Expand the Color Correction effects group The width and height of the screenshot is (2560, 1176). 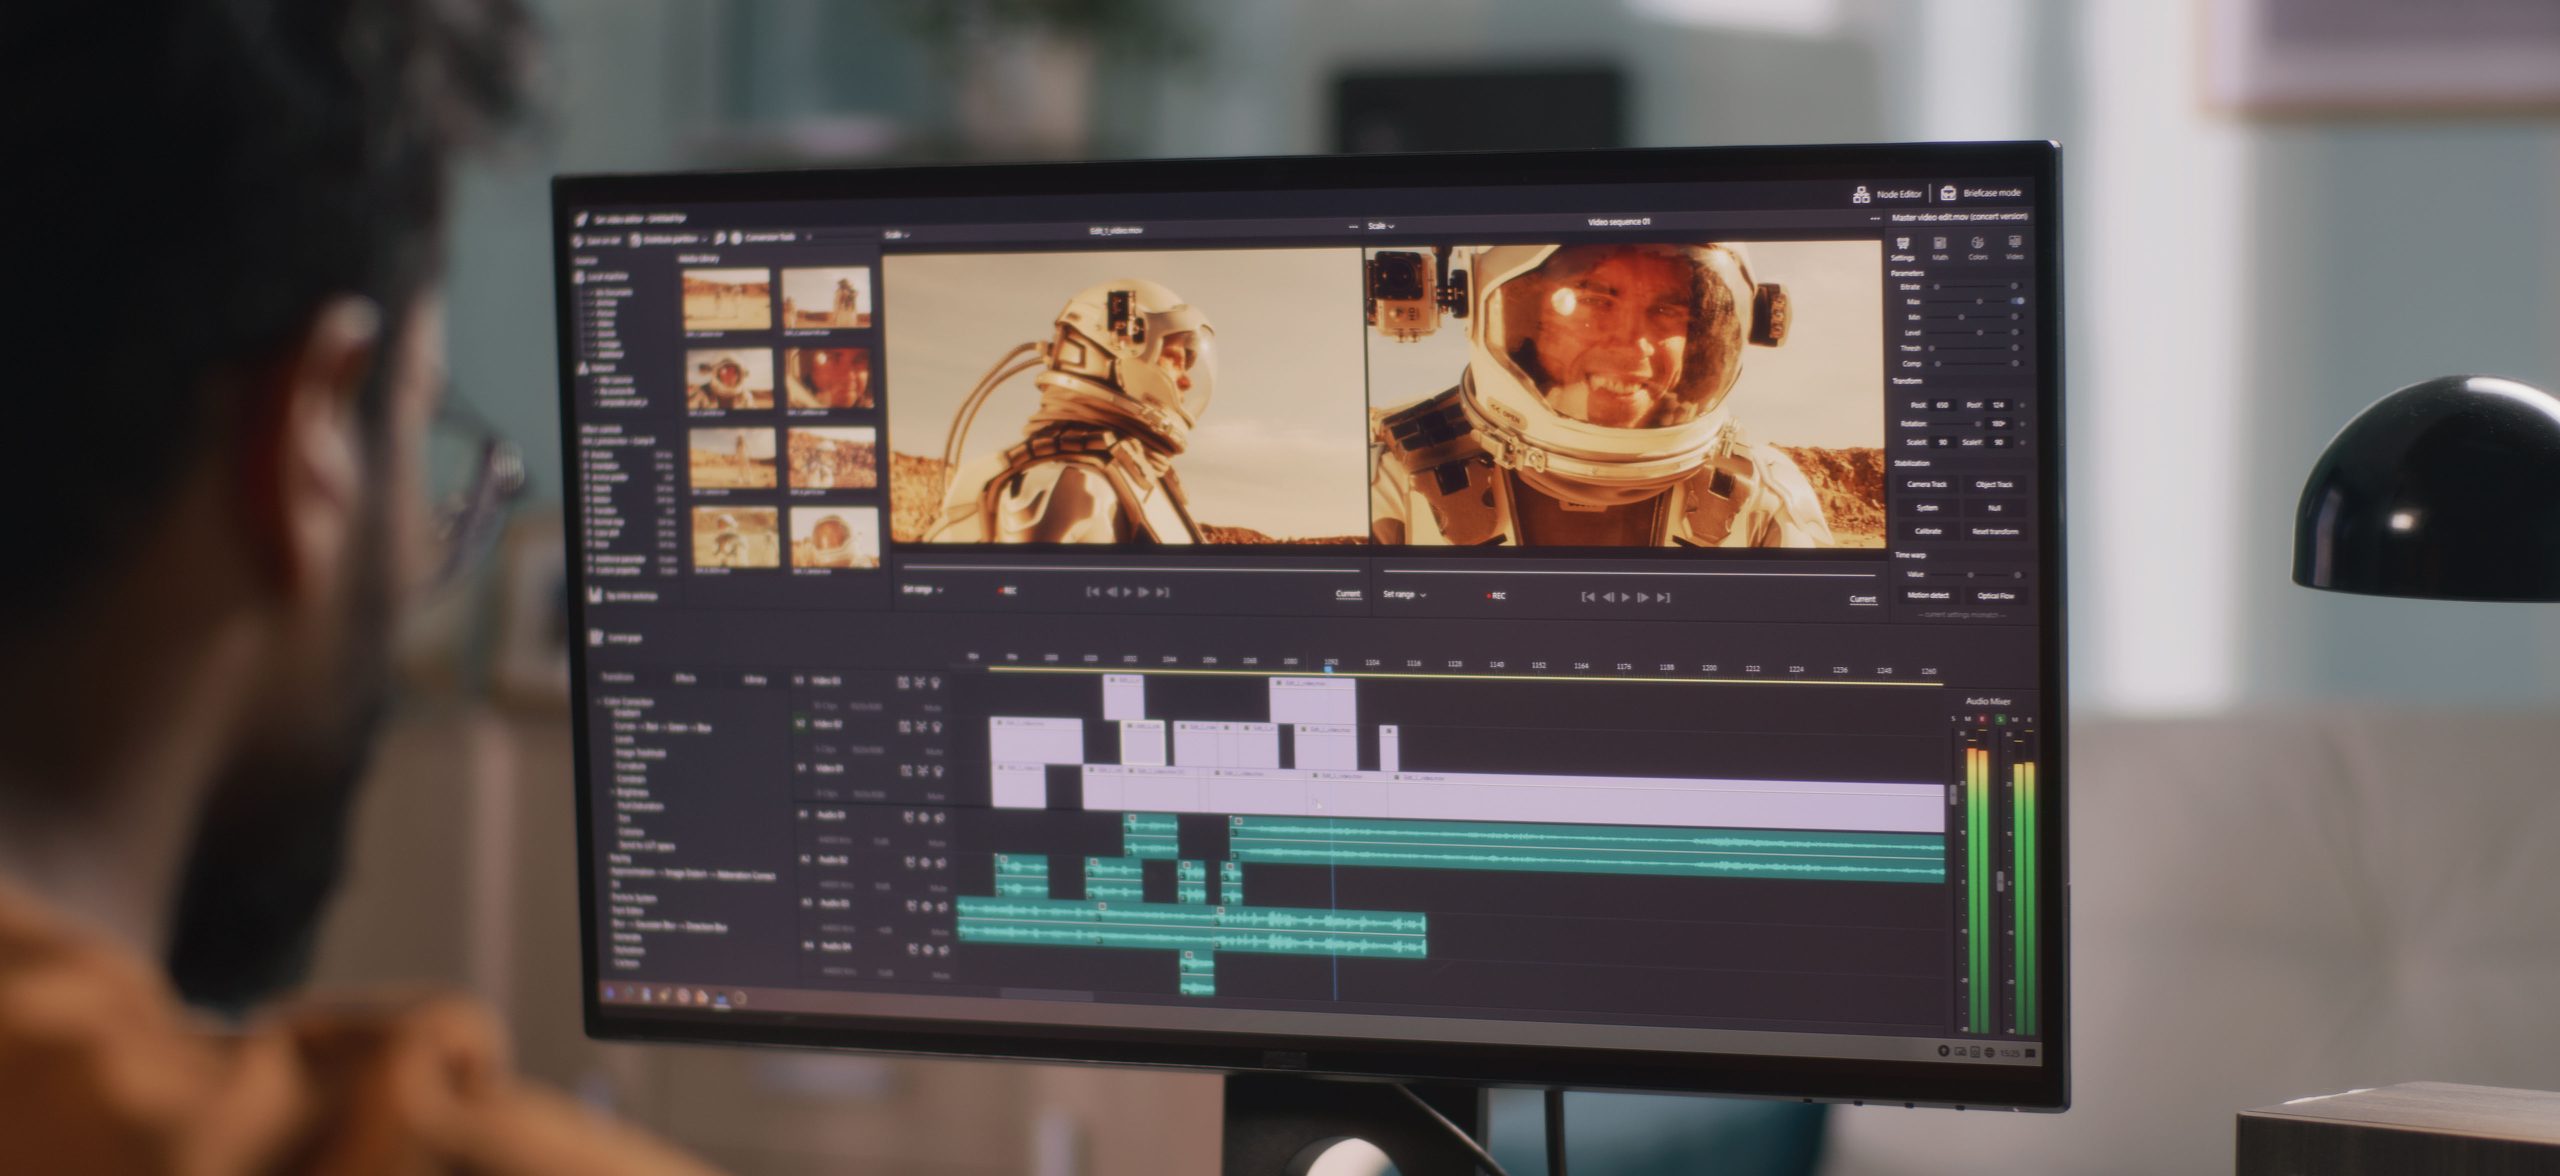(626, 702)
